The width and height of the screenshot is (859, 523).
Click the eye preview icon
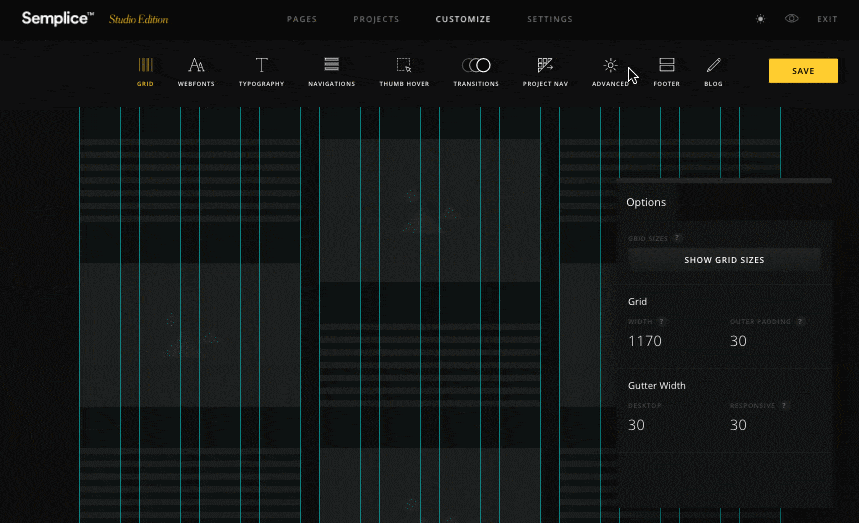(x=792, y=19)
